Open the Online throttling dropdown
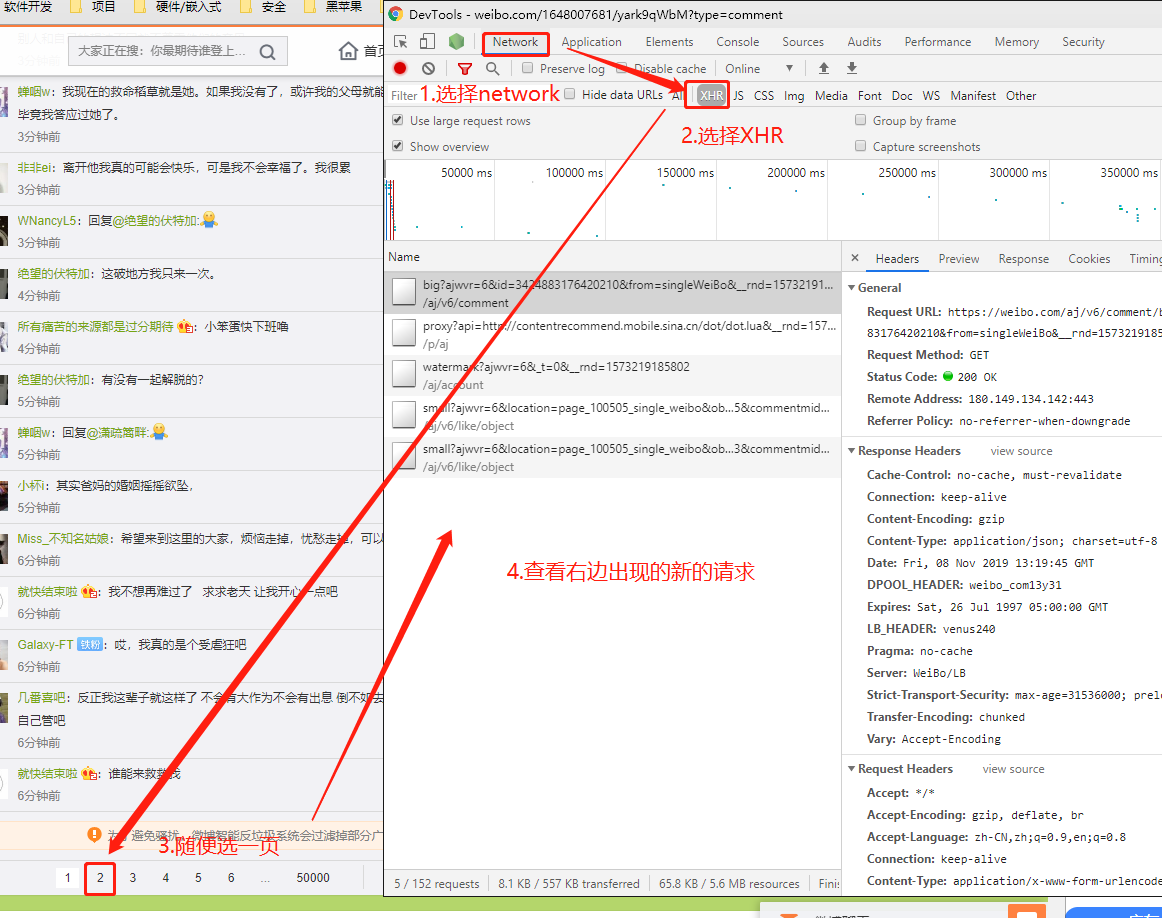 pos(759,68)
